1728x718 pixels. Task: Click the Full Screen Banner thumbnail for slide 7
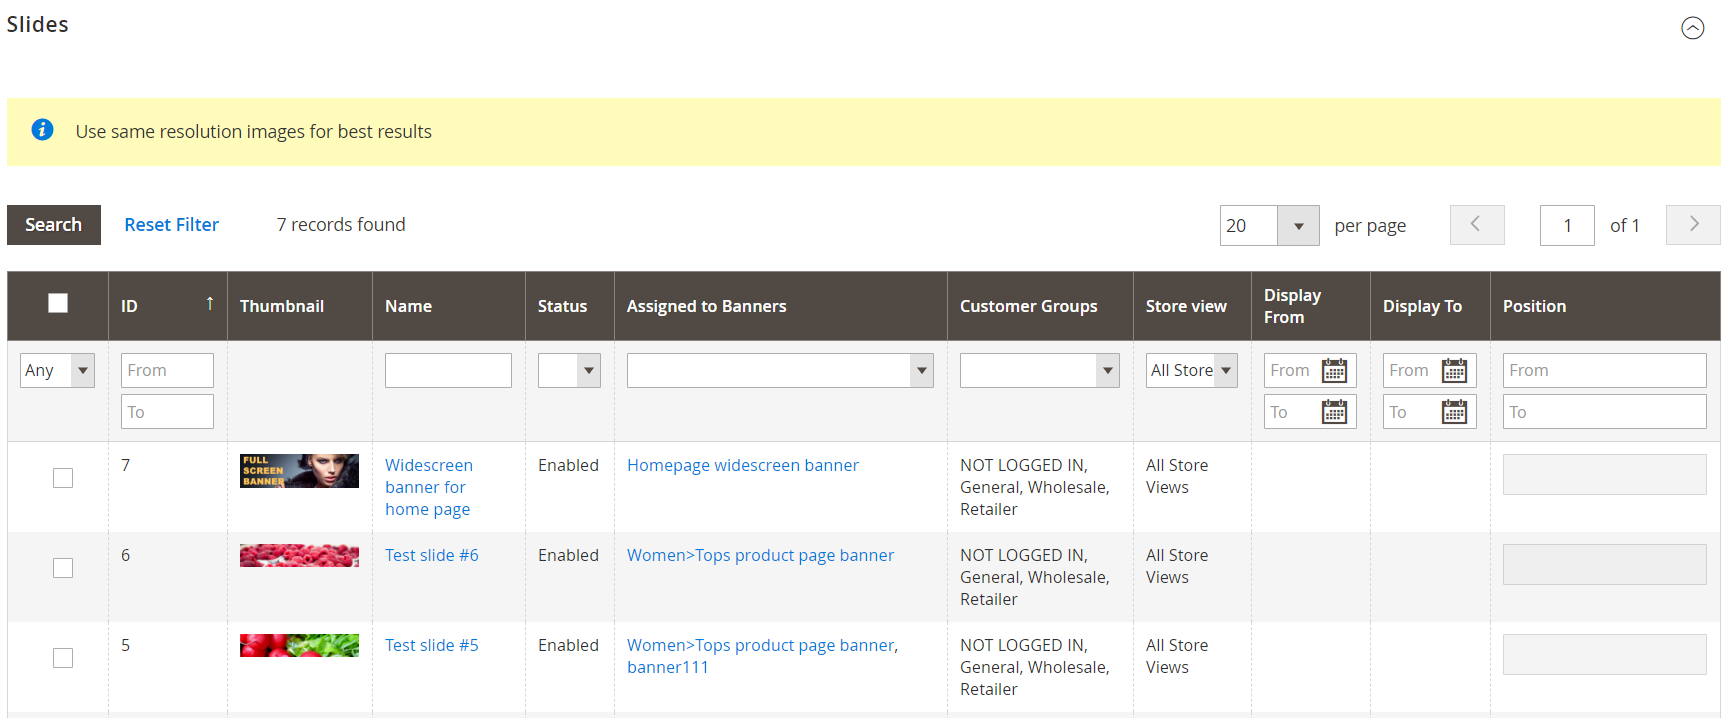[299, 471]
